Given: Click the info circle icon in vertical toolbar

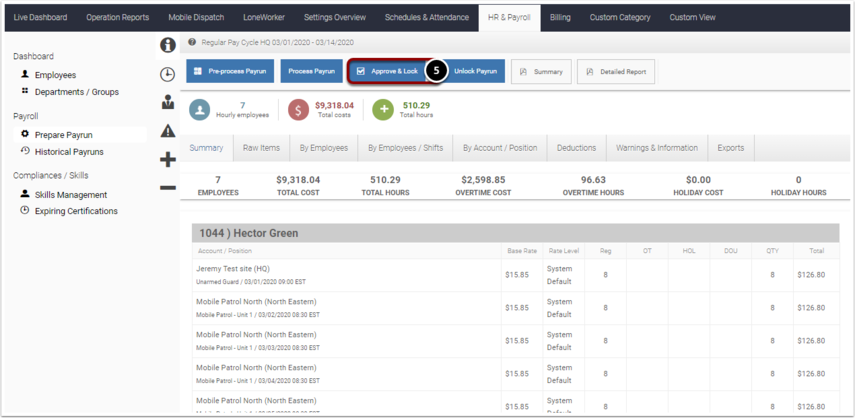Looking at the screenshot, I should click(x=167, y=45).
